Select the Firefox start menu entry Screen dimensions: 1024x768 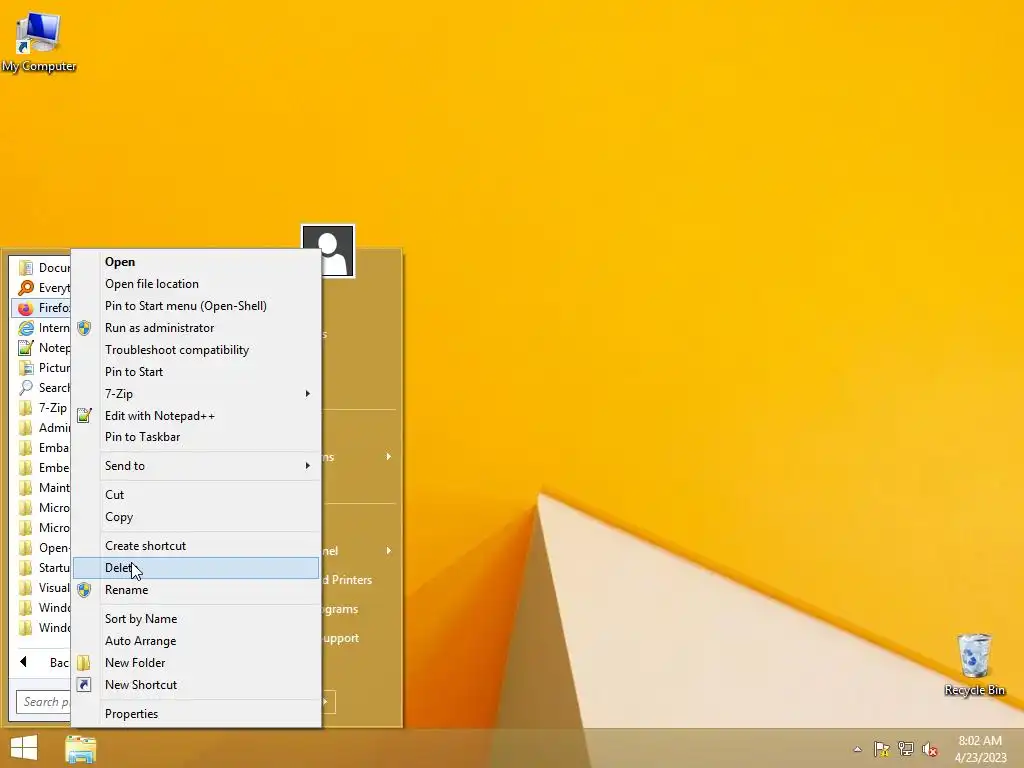pyautogui.click(x=42, y=308)
